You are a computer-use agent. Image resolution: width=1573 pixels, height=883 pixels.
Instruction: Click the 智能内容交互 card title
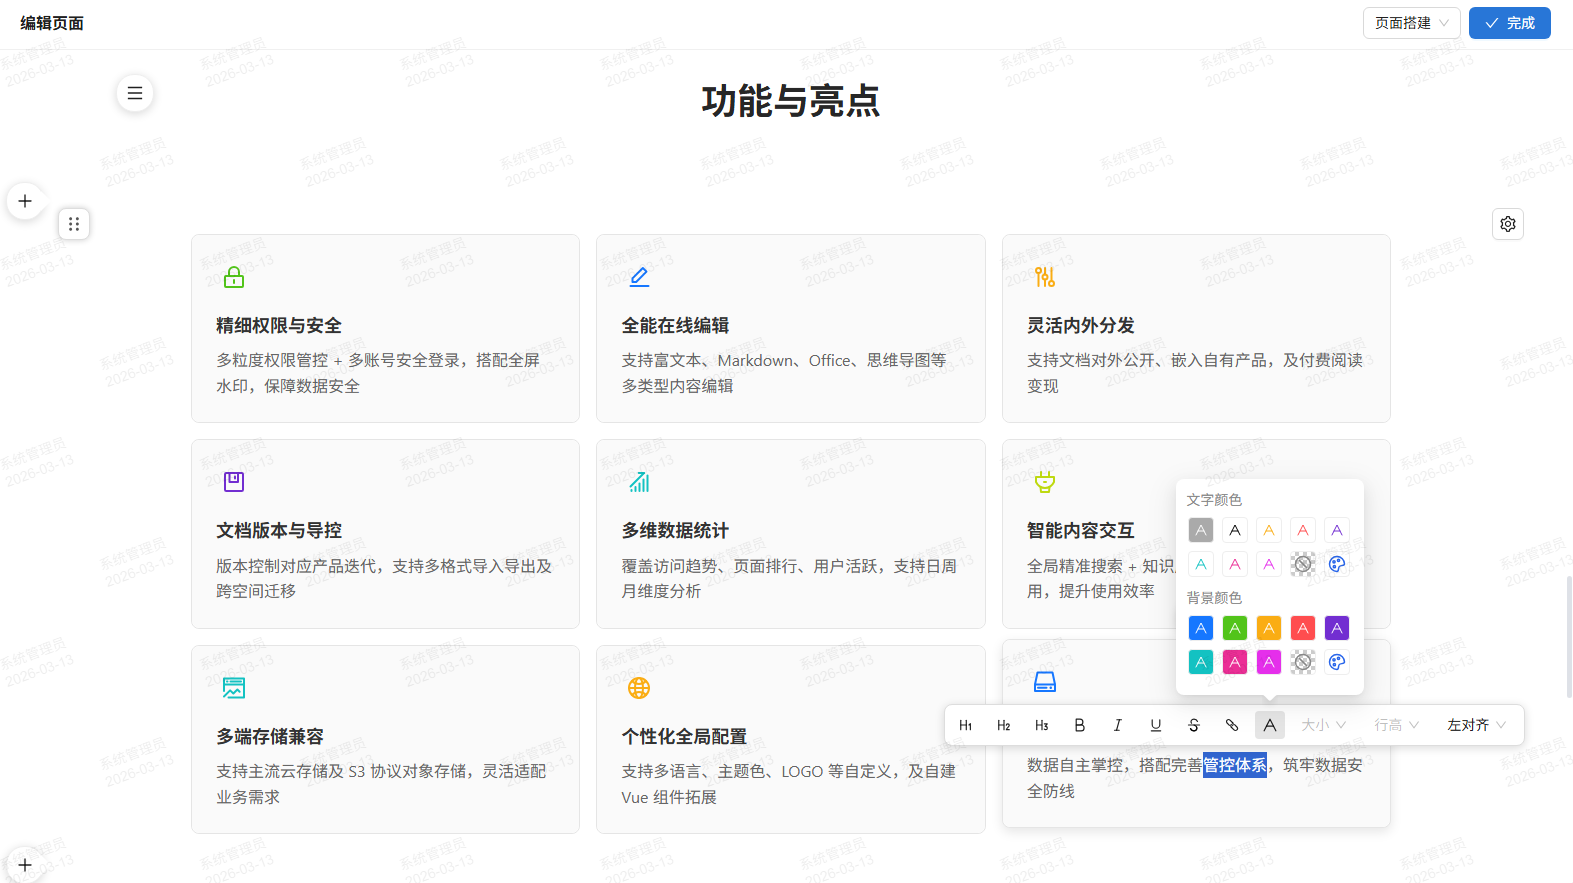pos(1081,531)
